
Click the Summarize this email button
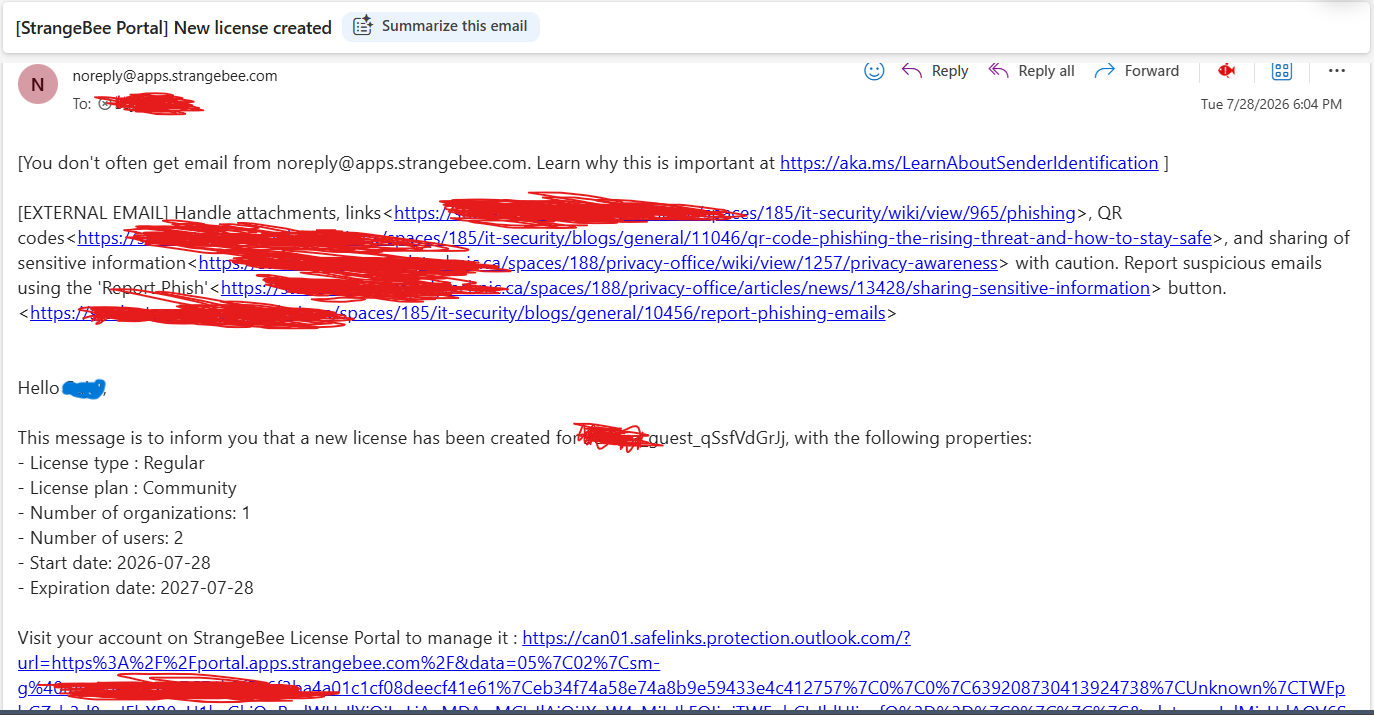pyautogui.click(x=441, y=27)
